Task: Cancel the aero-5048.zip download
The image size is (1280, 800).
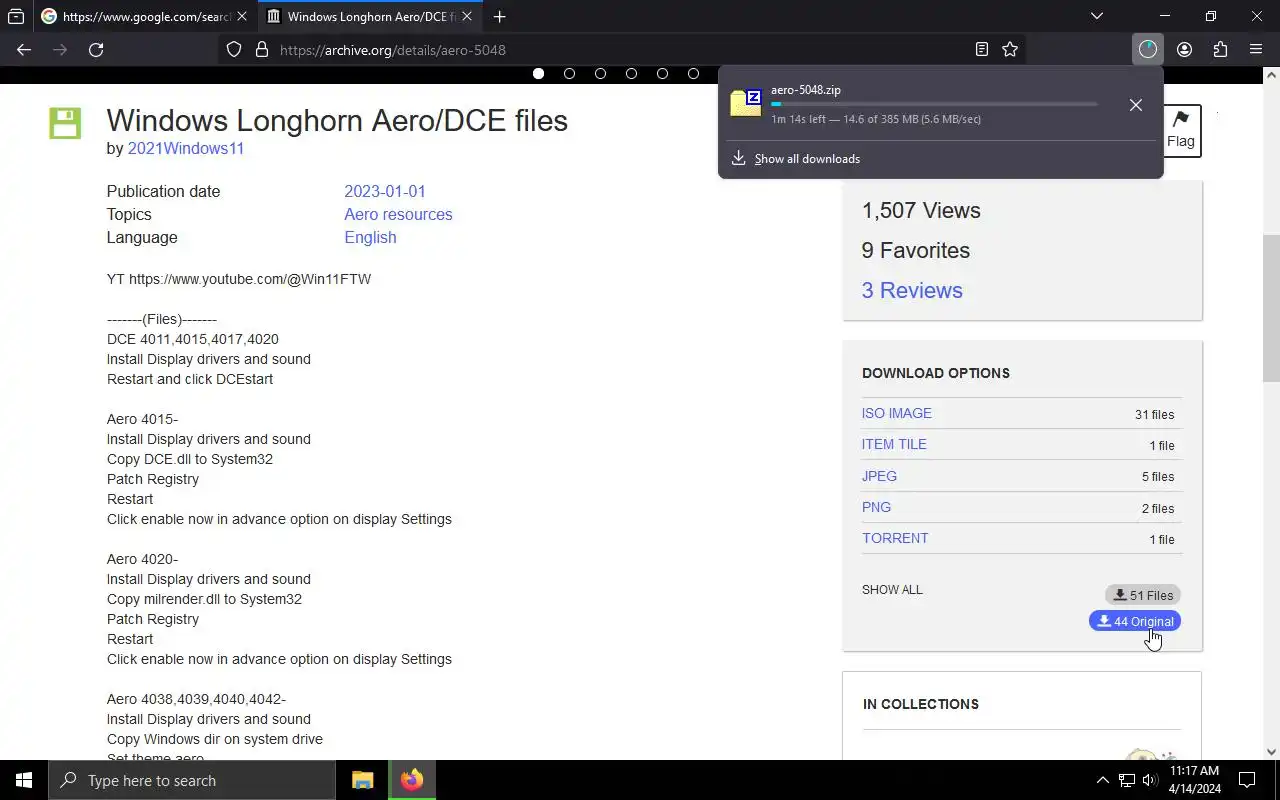Action: [x=1135, y=105]
